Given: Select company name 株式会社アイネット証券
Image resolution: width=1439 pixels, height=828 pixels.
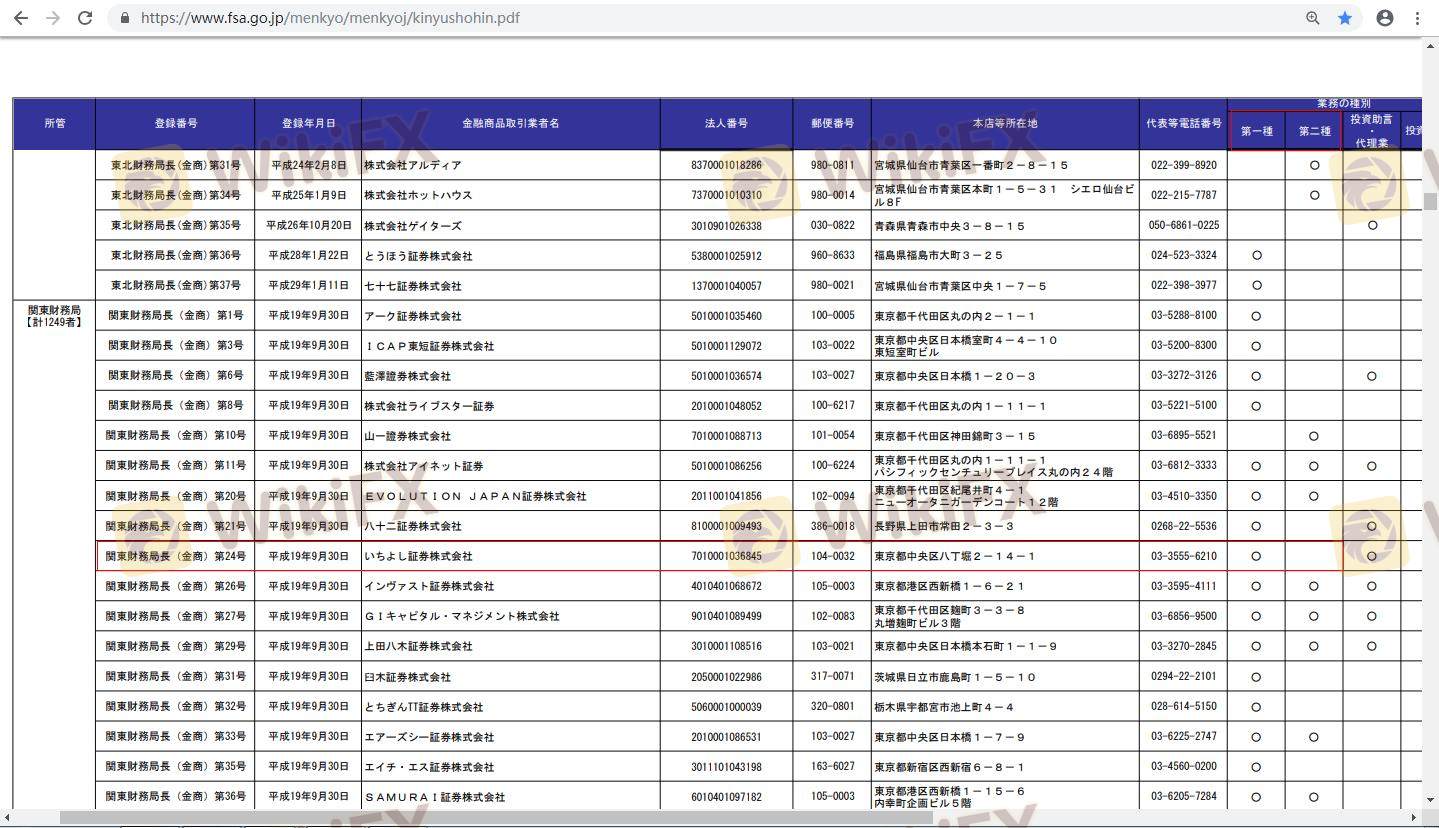Looking at the screenshot, I should coord(423,466).
